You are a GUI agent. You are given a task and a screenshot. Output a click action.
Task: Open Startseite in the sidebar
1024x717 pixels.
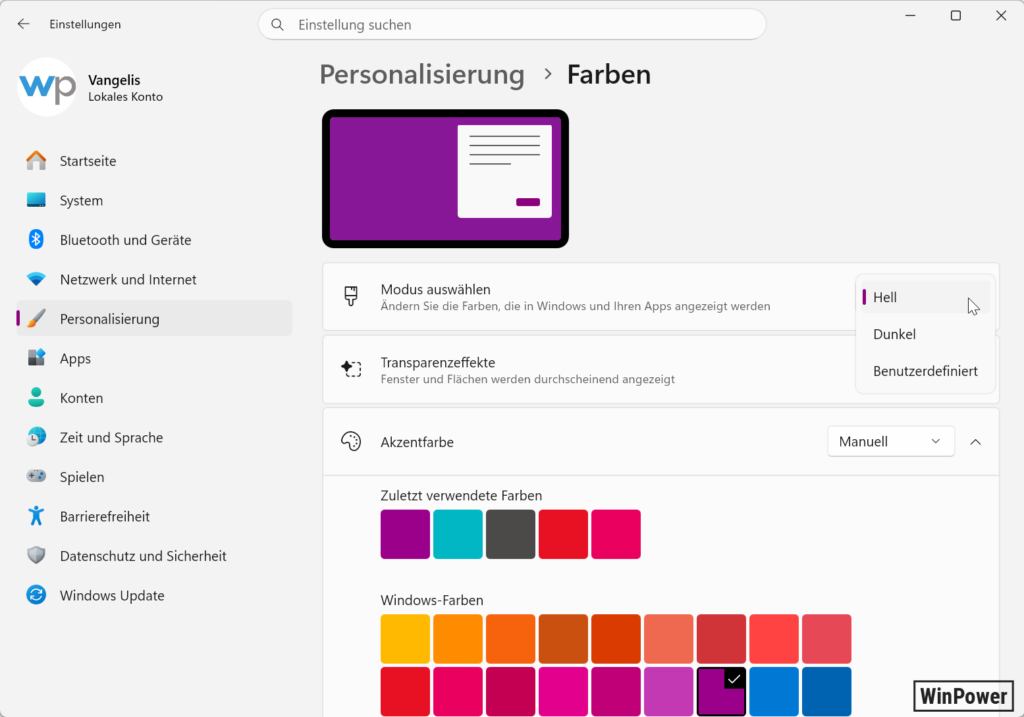(153, 161)
